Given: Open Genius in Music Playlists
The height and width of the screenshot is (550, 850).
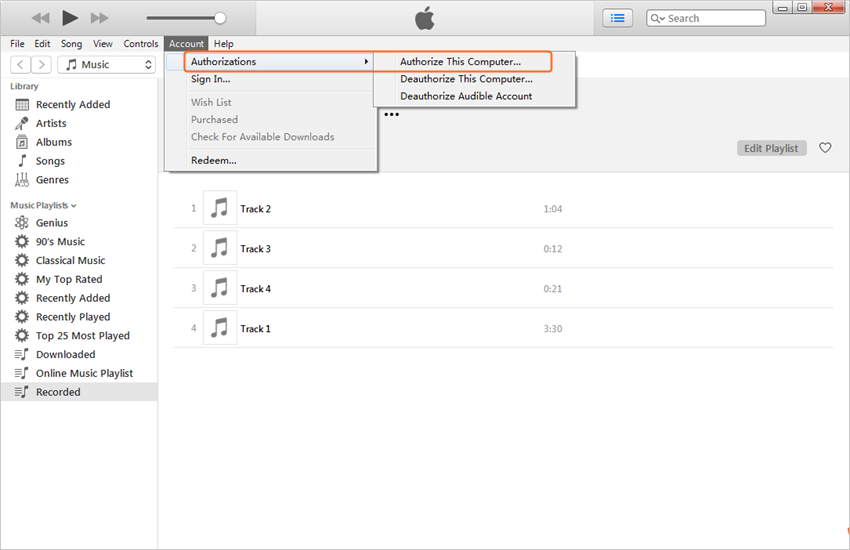Looking at the screenshot, I should 52,223.
